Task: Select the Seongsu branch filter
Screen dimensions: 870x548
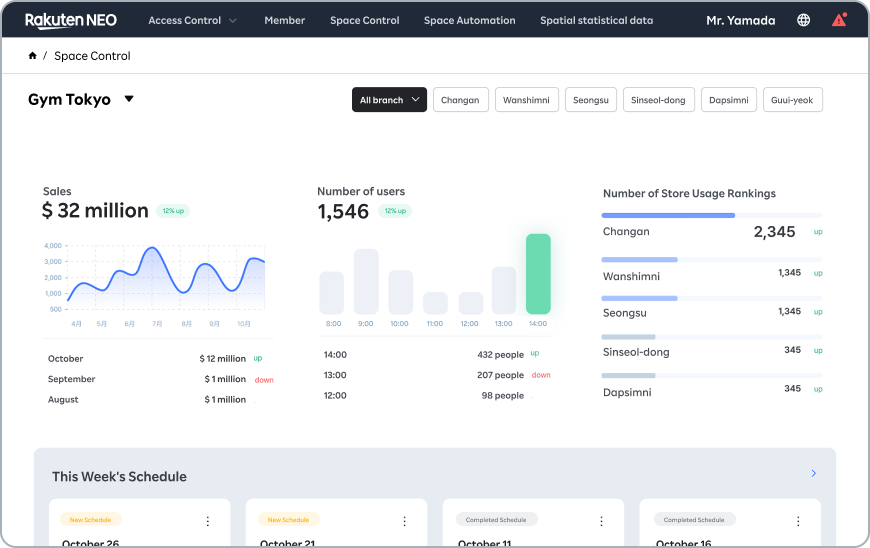Action: (591, 100)
